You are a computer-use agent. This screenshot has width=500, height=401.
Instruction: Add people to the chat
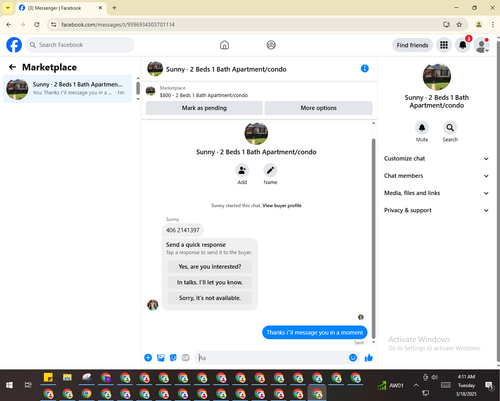[x=242, y=170]
